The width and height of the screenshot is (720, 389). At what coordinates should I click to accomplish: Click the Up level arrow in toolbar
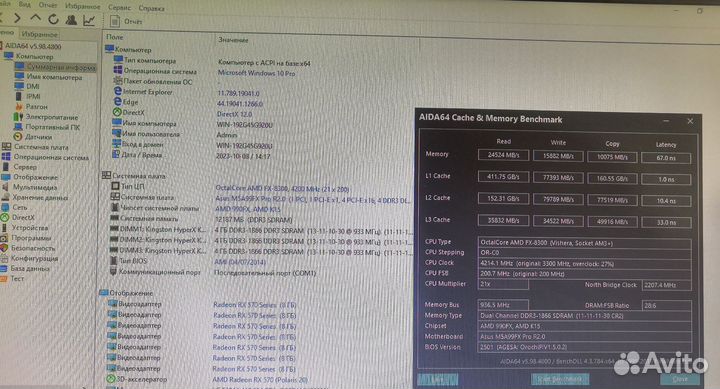(35, 18)
